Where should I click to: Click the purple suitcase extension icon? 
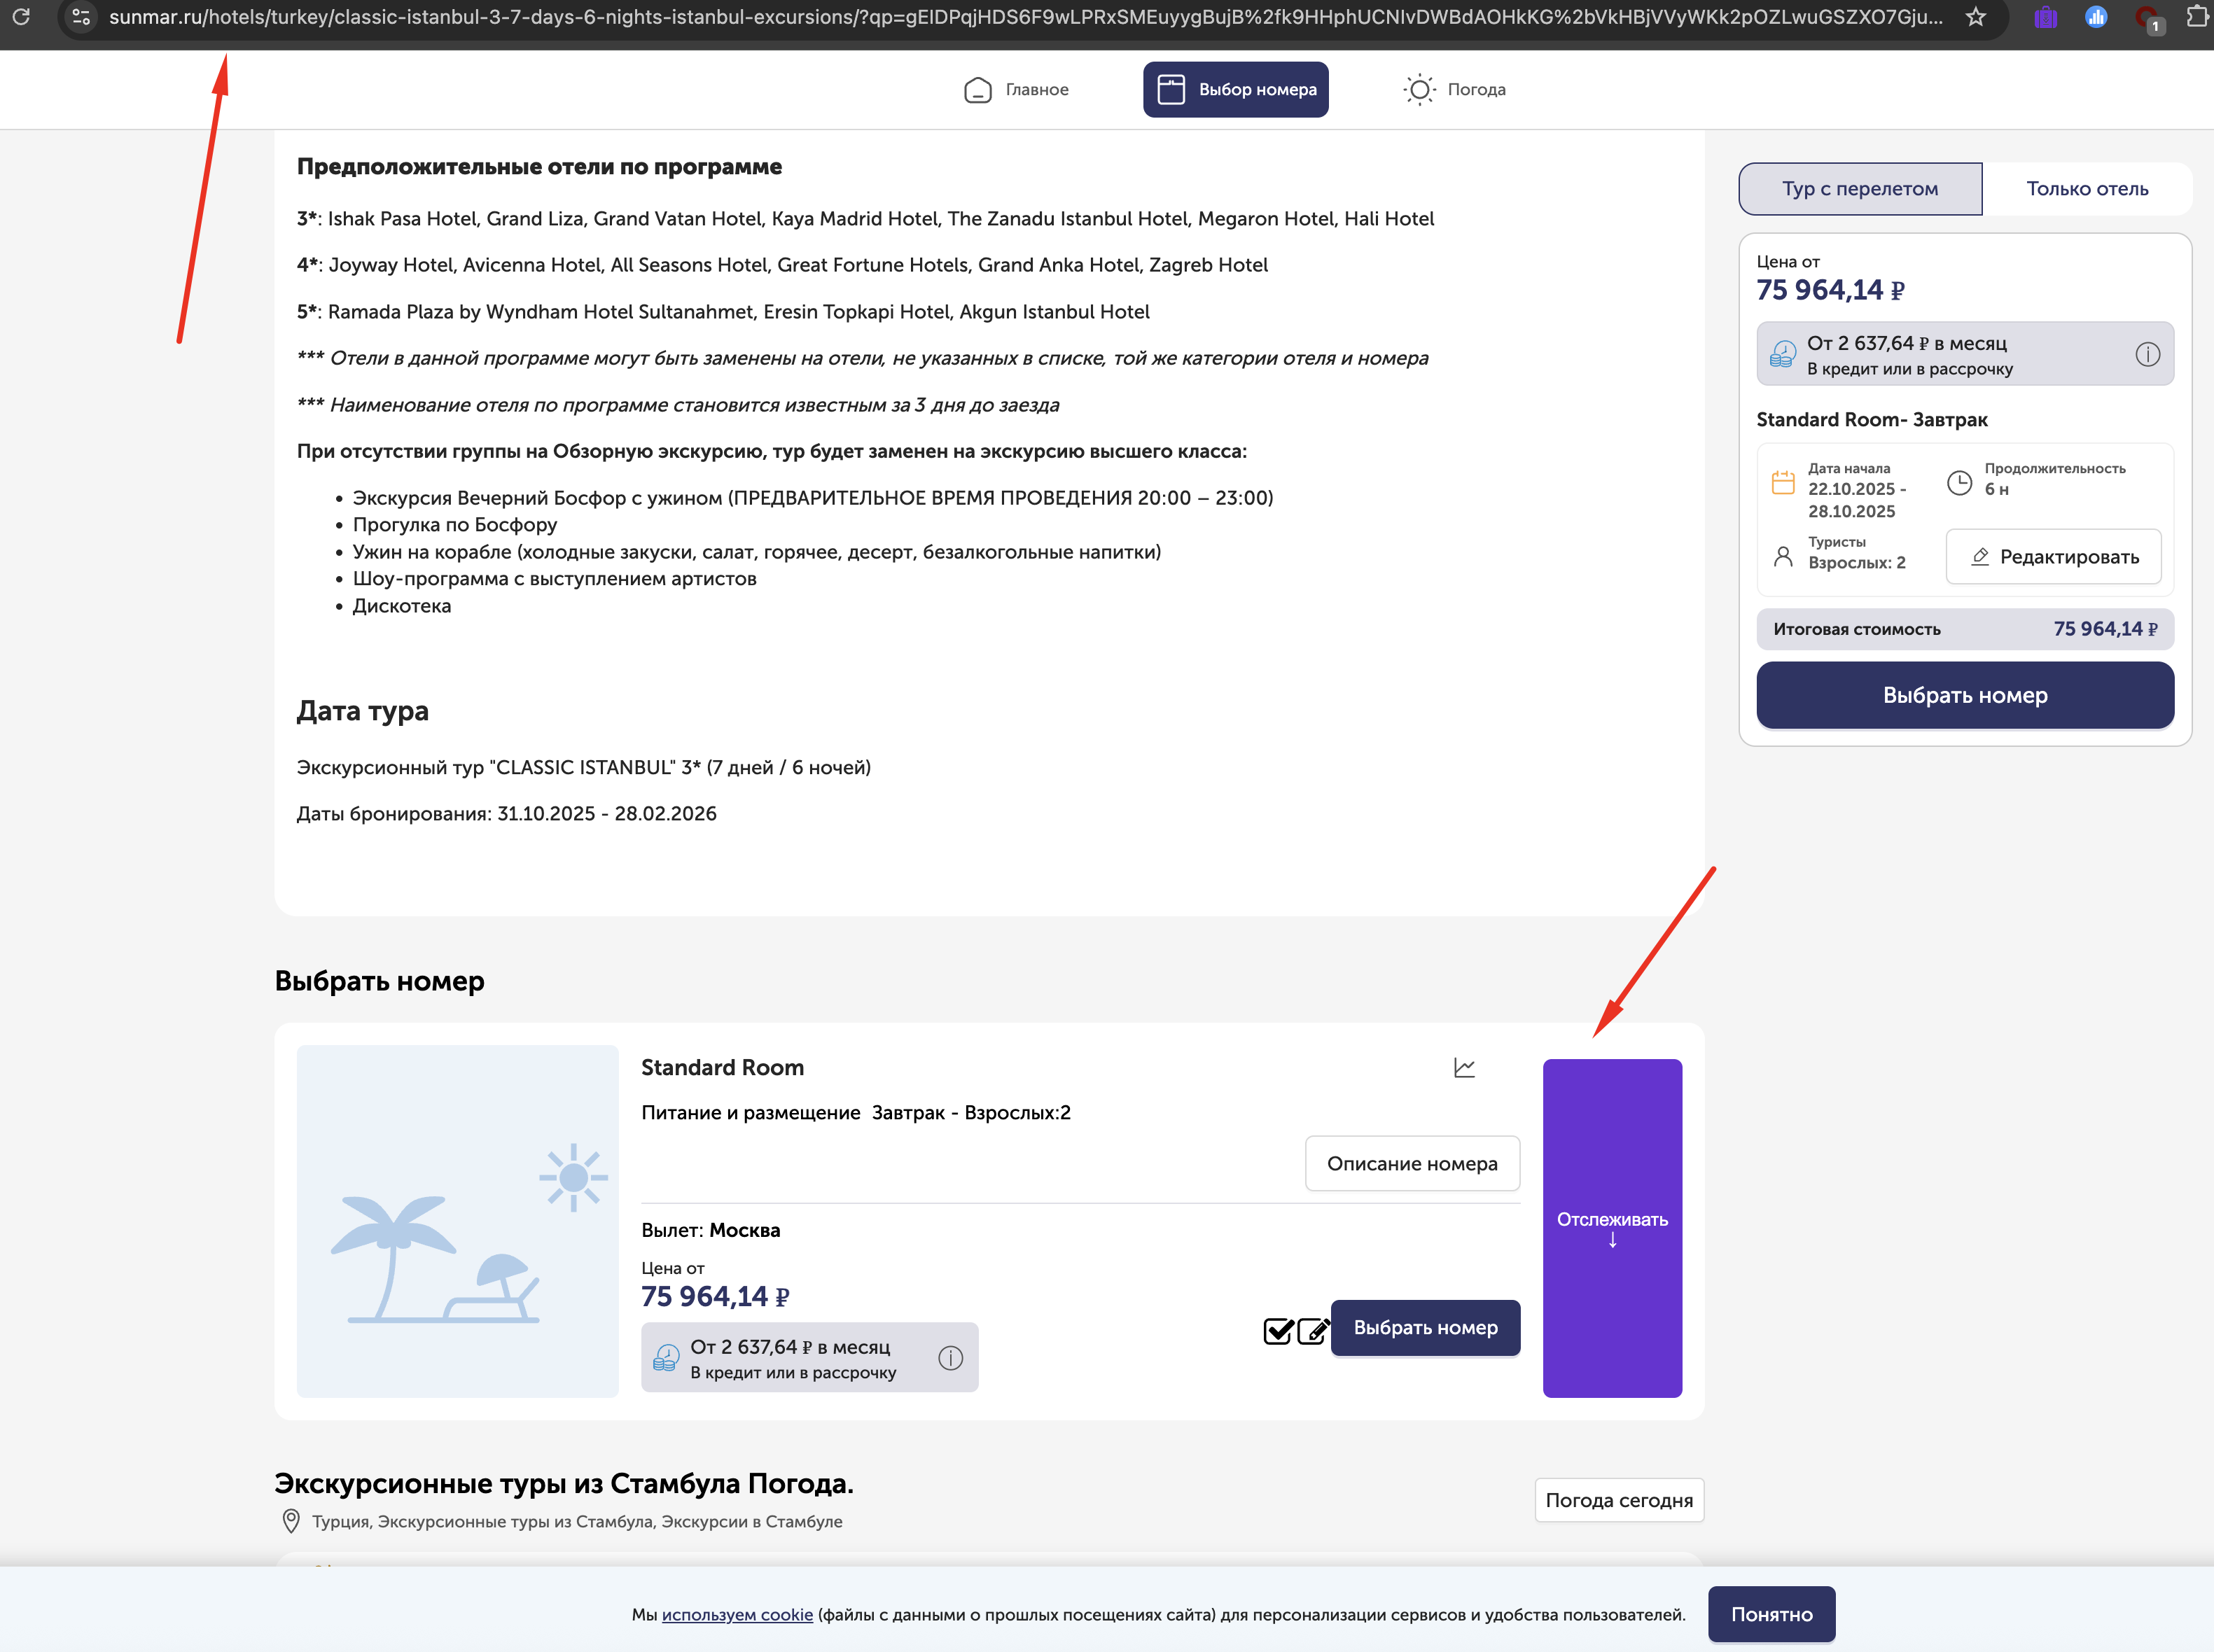coord(2046,17)
